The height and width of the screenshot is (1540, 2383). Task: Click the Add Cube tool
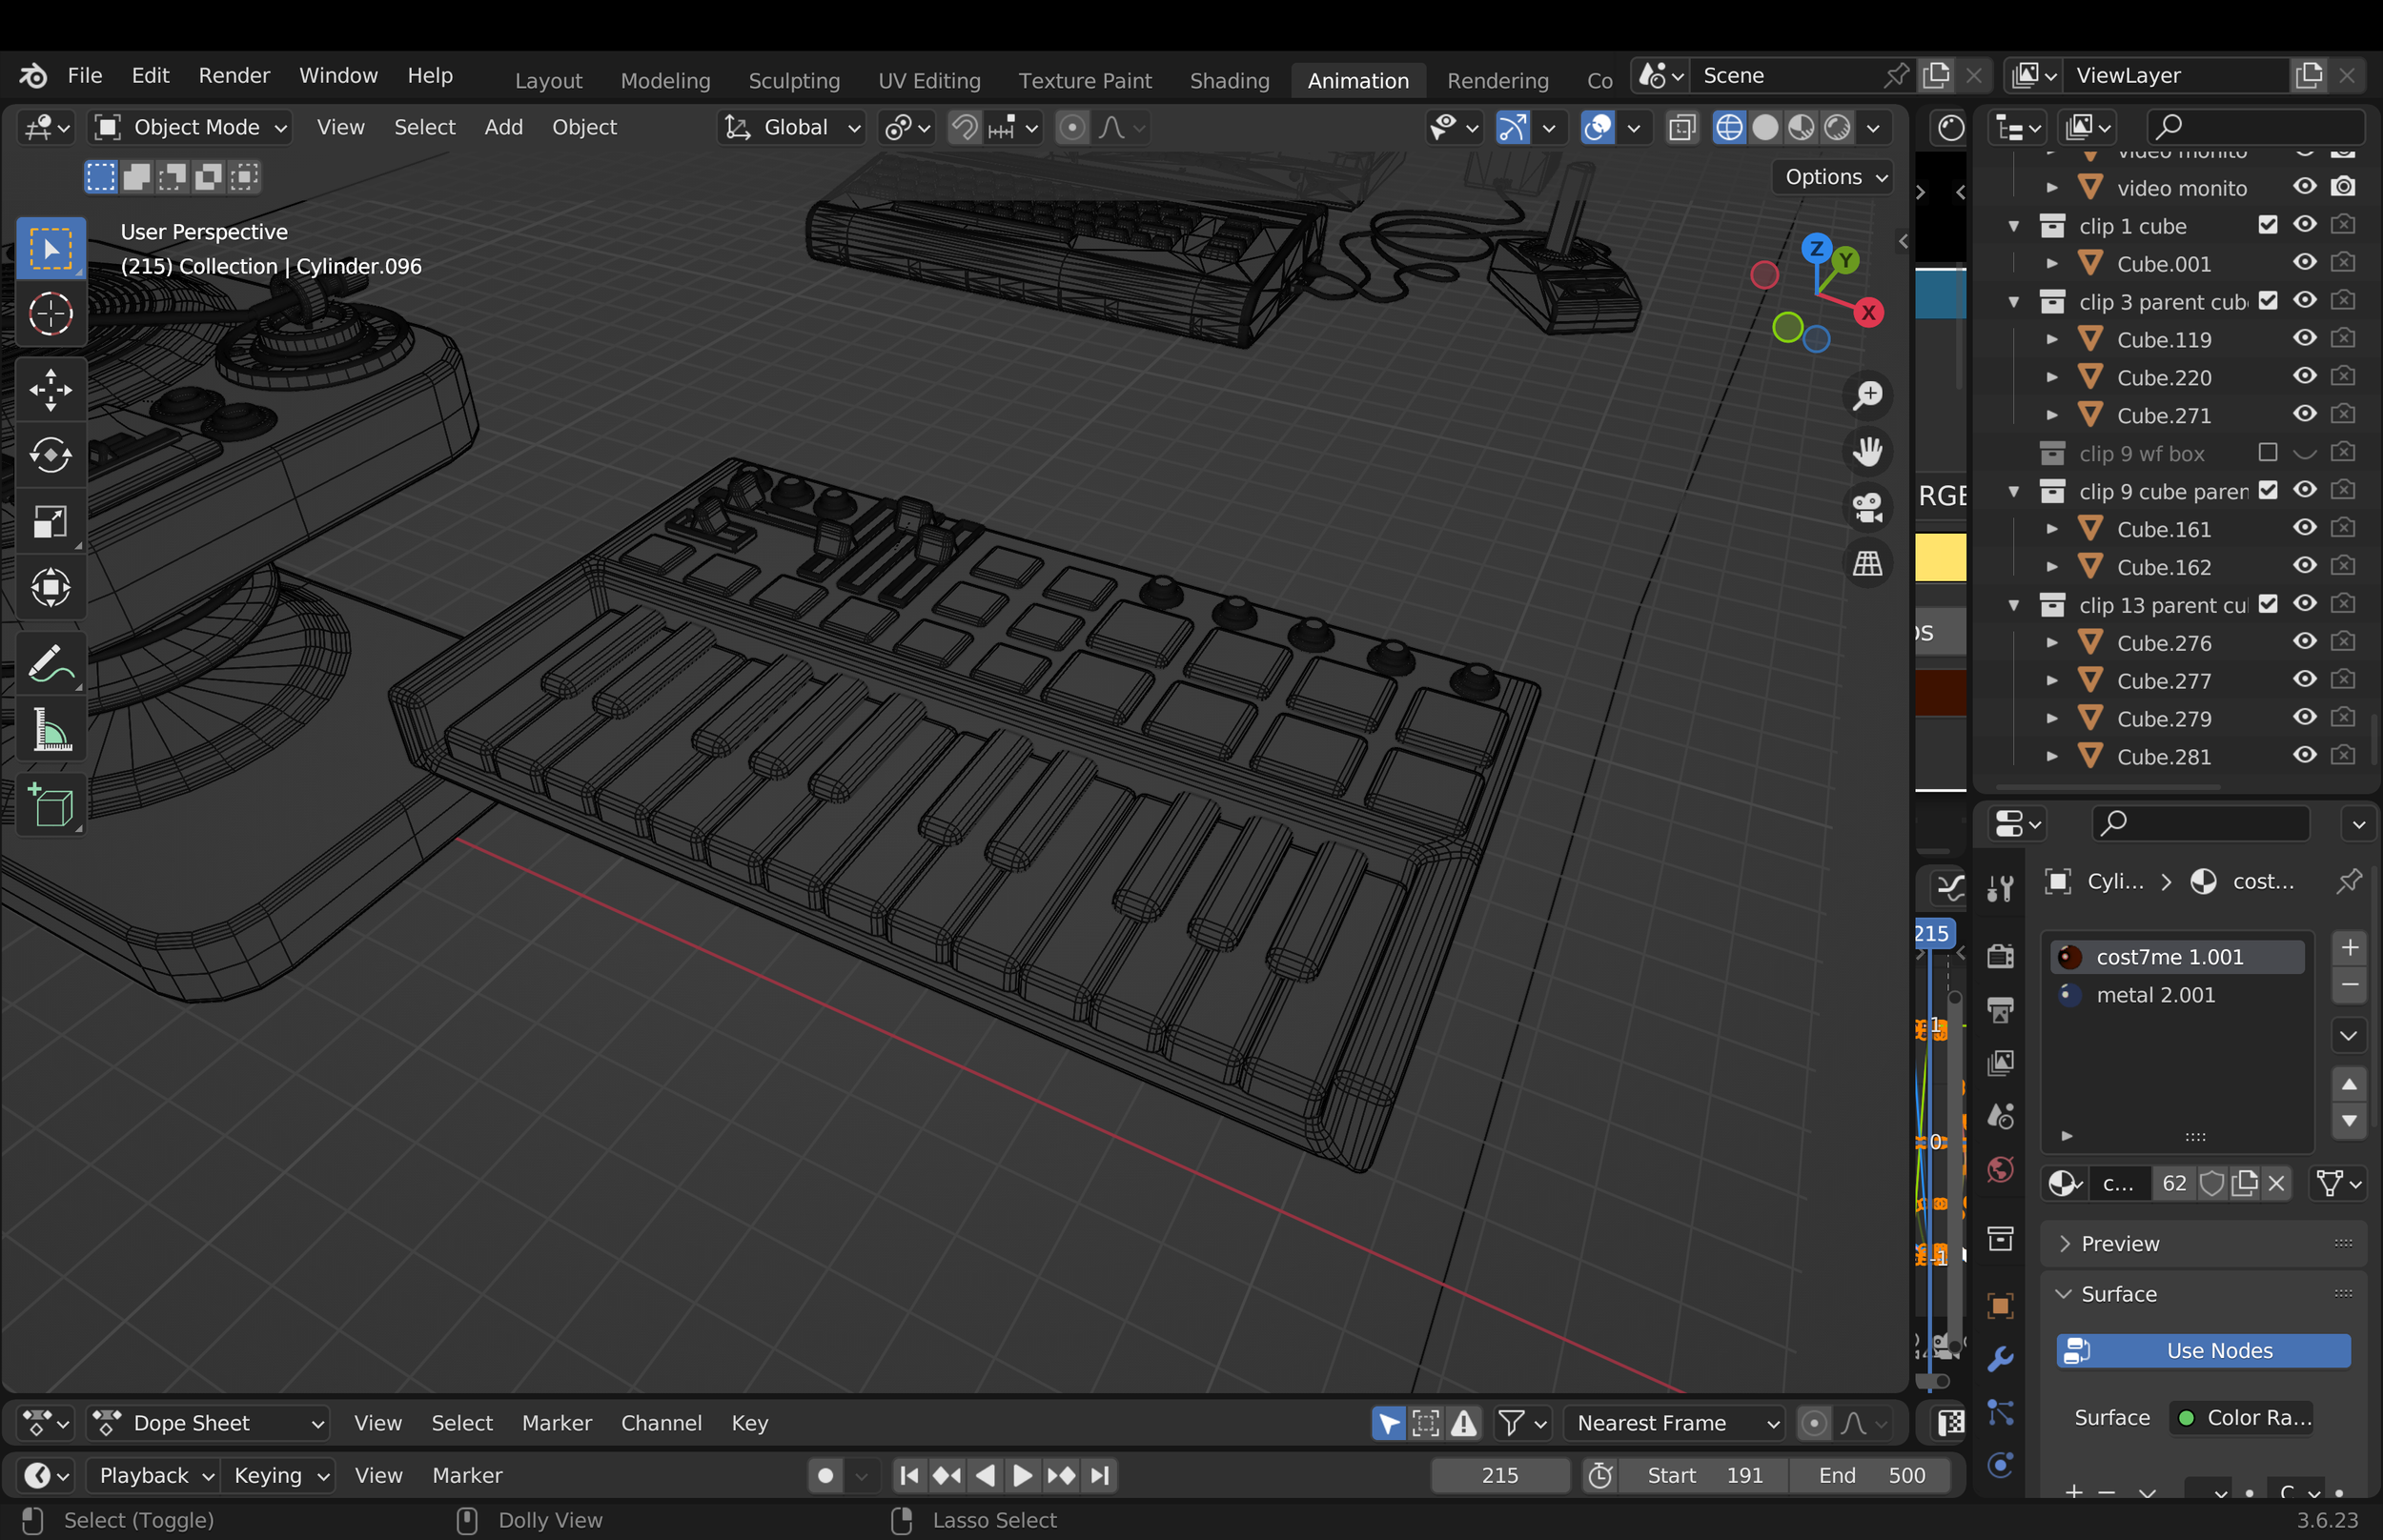[x=50, y=806]
